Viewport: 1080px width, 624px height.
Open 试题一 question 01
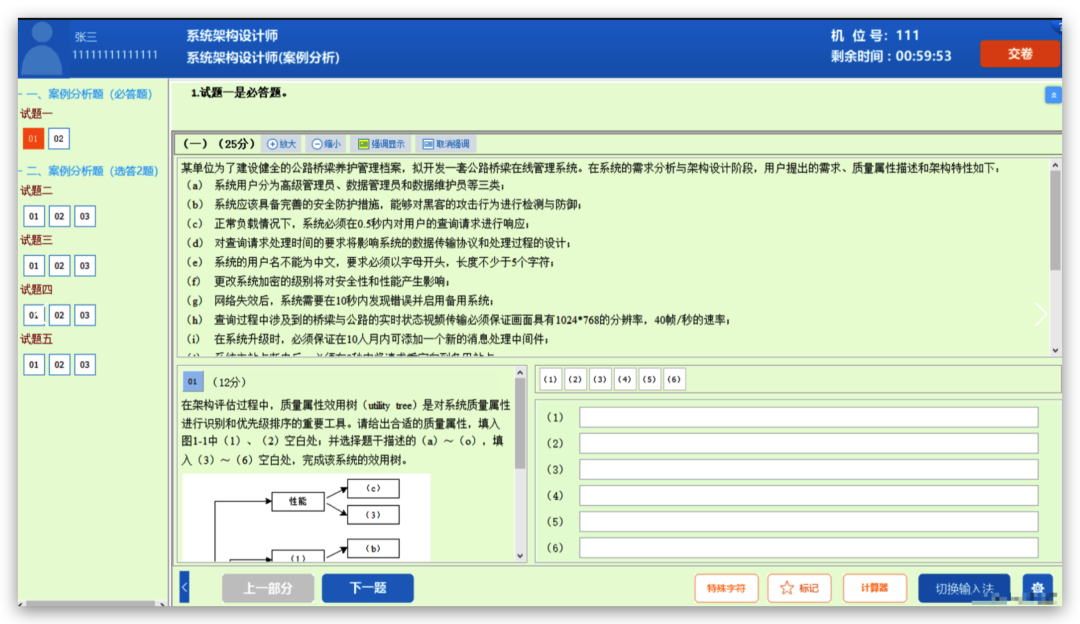[33, 138]
